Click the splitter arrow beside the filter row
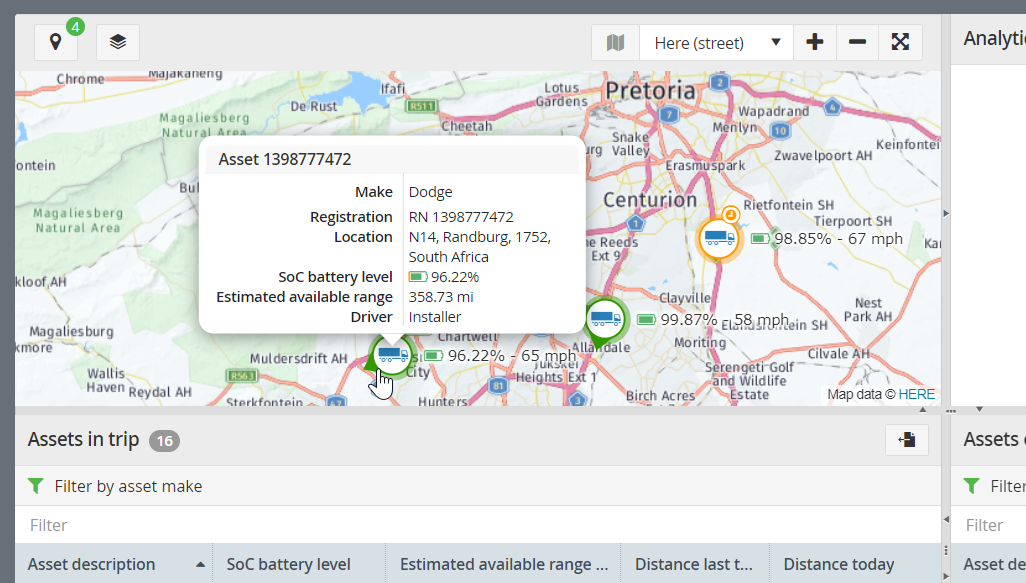The height and width of the screenshot is (583, 1026). point(946,520)
